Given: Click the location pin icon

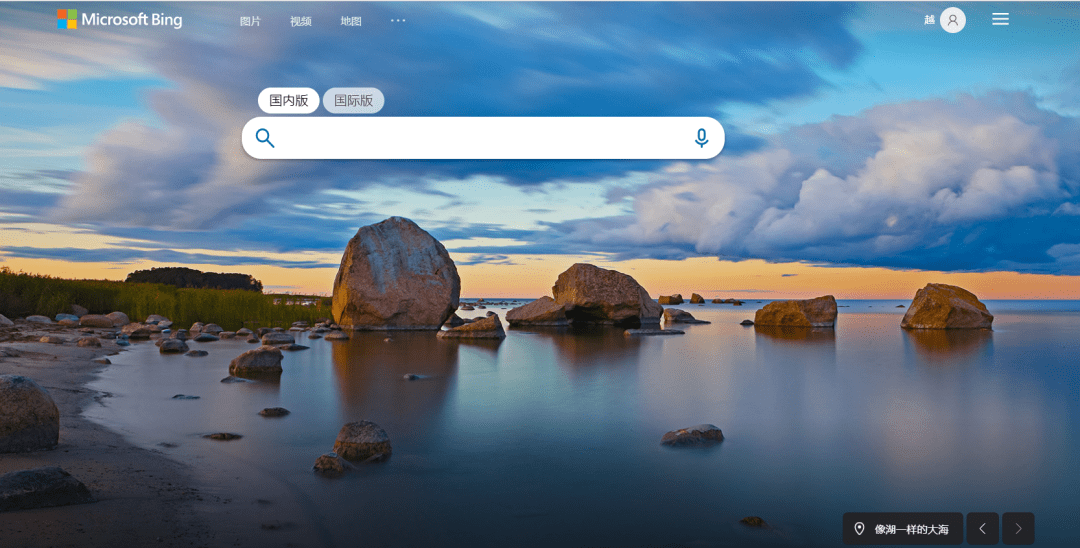Looking at the screenshot, I should (x=859, y=529).
